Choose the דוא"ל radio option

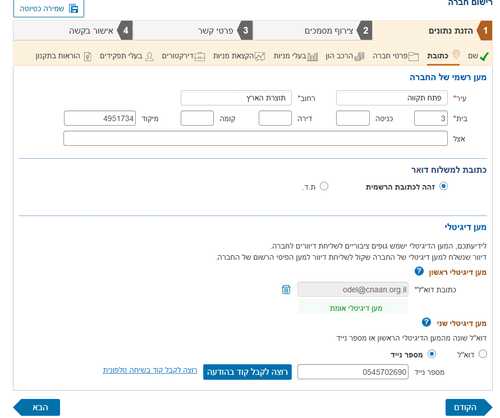tap(483, 354)
